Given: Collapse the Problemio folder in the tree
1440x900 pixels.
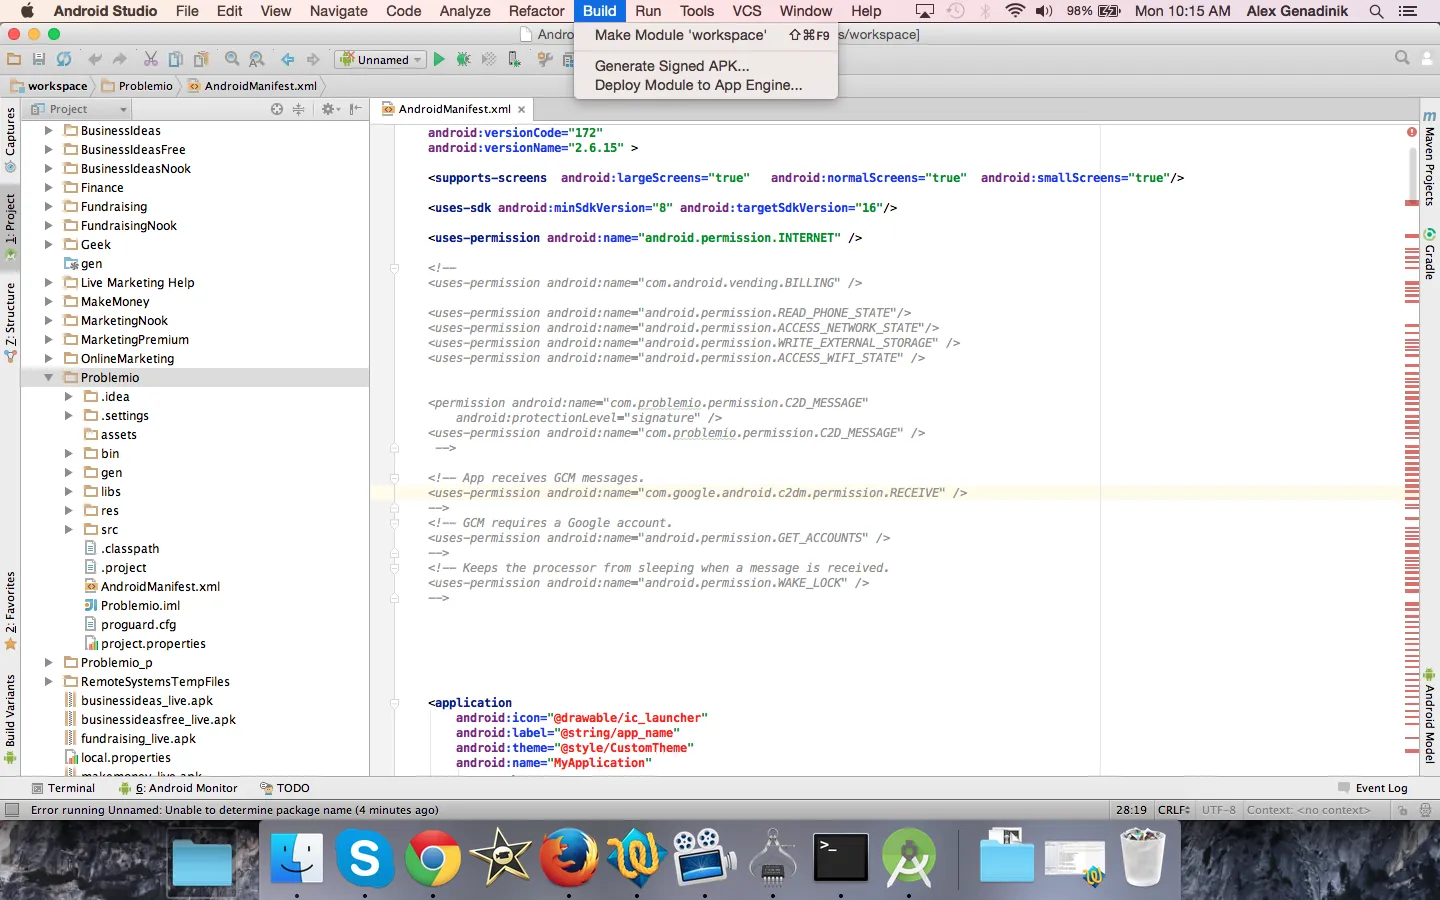Looking at the screenshot, I should tap(48, 378).
